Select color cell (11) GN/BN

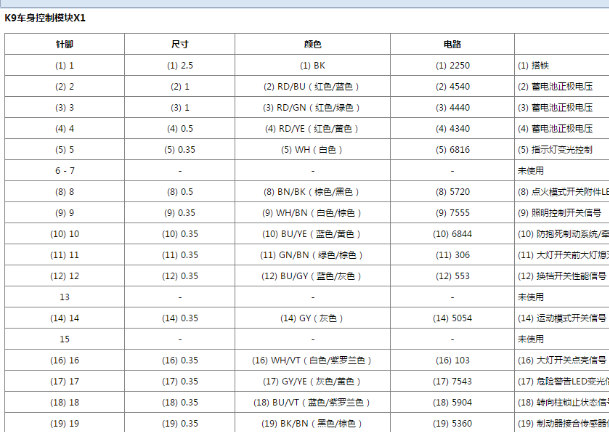point(311,255)
